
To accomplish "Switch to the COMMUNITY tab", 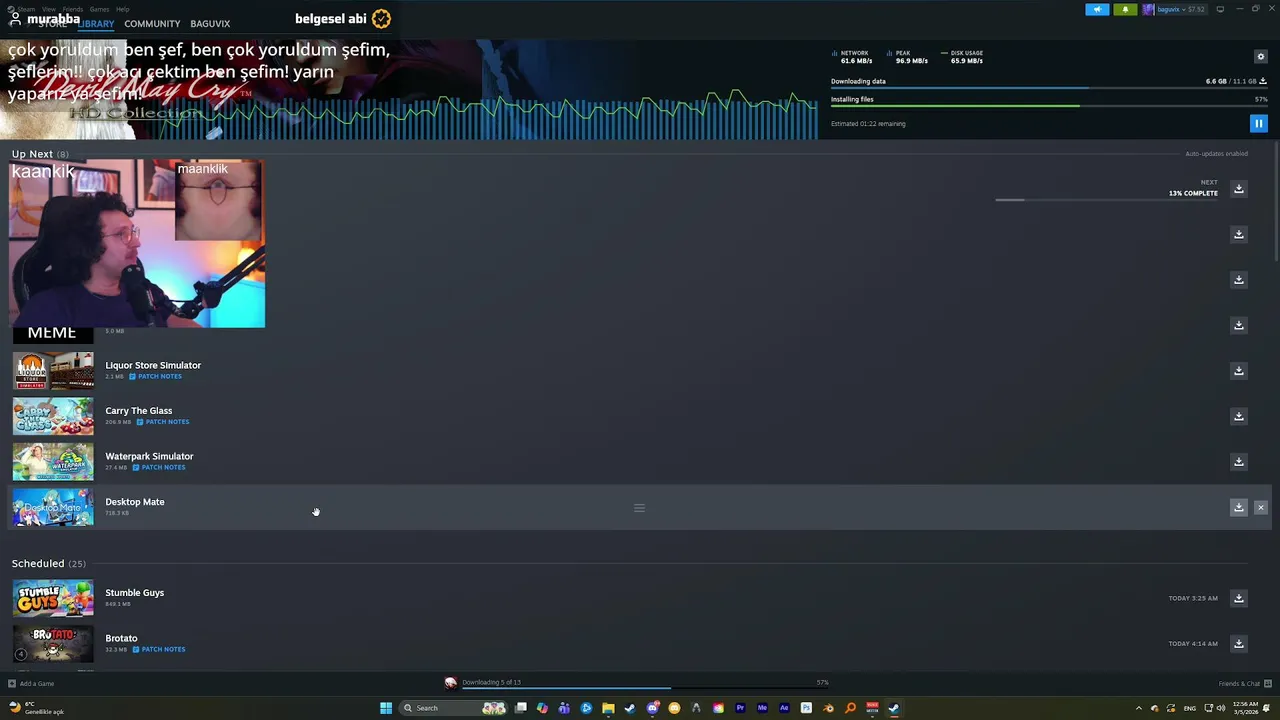I will pyautogui.click(x=152, y=24).
